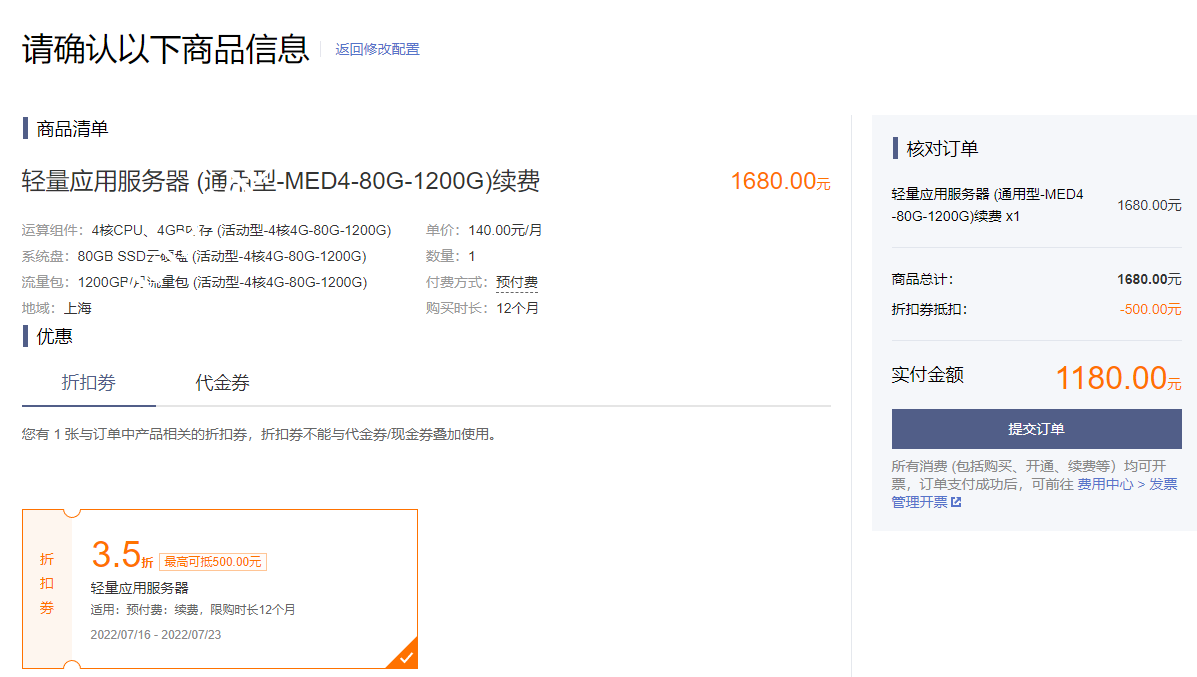Toggle the orange checkmark on the coupon
Viewport: 1197px width, 677px height.
(x=405, y=657)
